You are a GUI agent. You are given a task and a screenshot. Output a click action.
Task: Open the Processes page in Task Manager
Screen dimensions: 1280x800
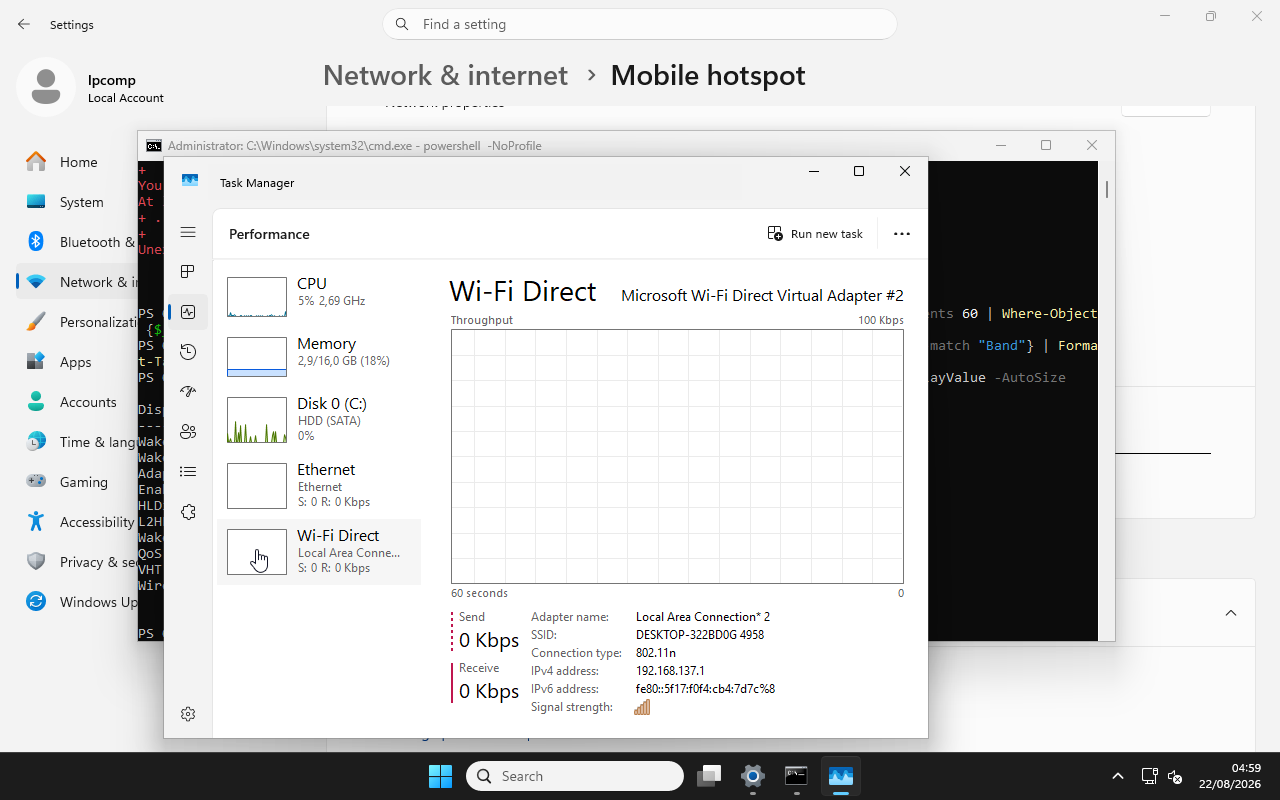188,272
